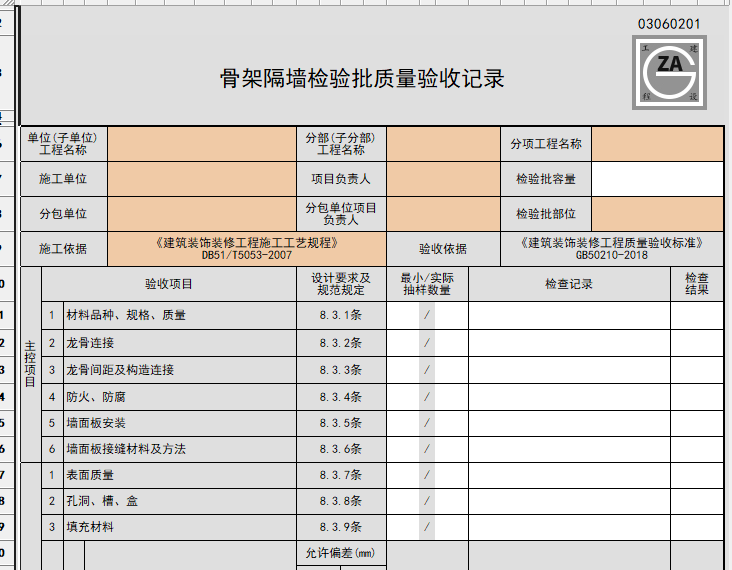
Task: Click the orange field next to 分项工程名称
Action: tap(657, 144)
